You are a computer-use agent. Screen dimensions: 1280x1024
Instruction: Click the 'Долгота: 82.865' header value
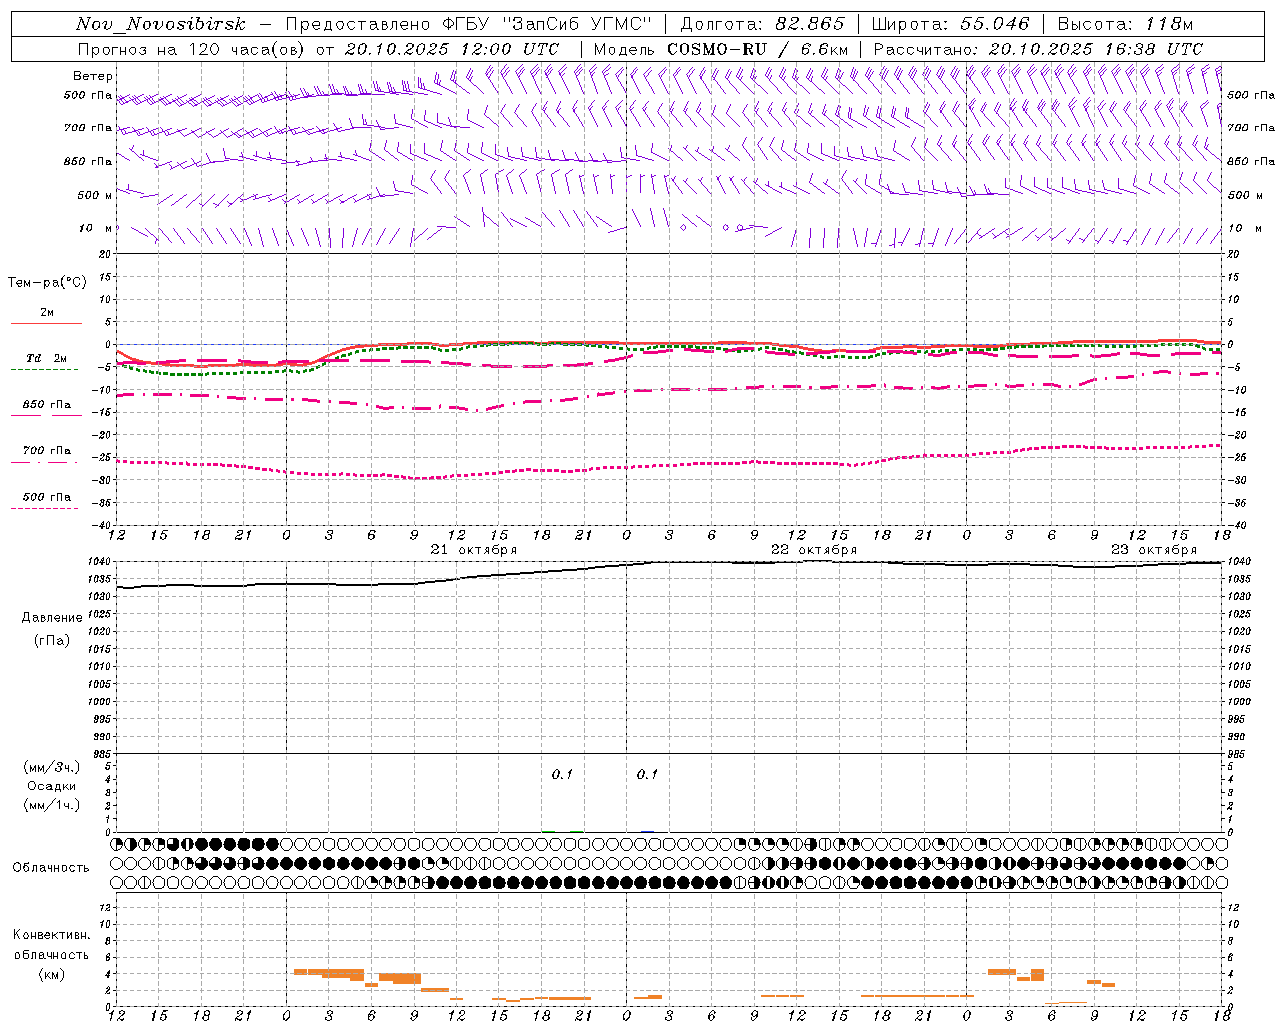pyautogui.click(x=763, y=24)
